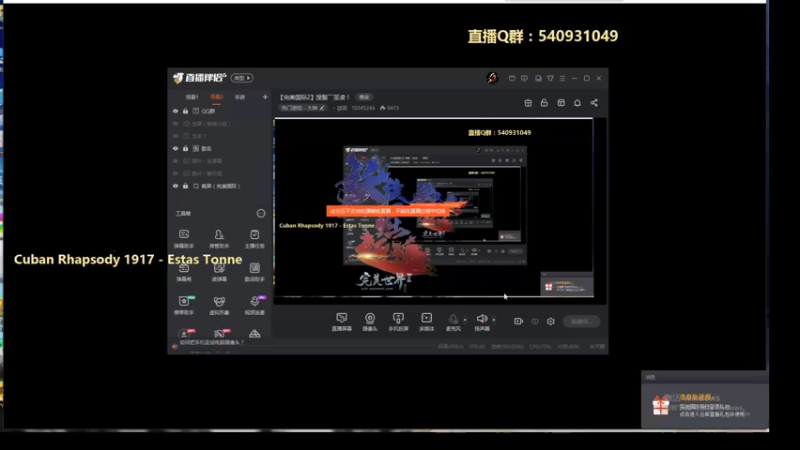
Task: Click the room number 10345244
Action: (363, 108)
